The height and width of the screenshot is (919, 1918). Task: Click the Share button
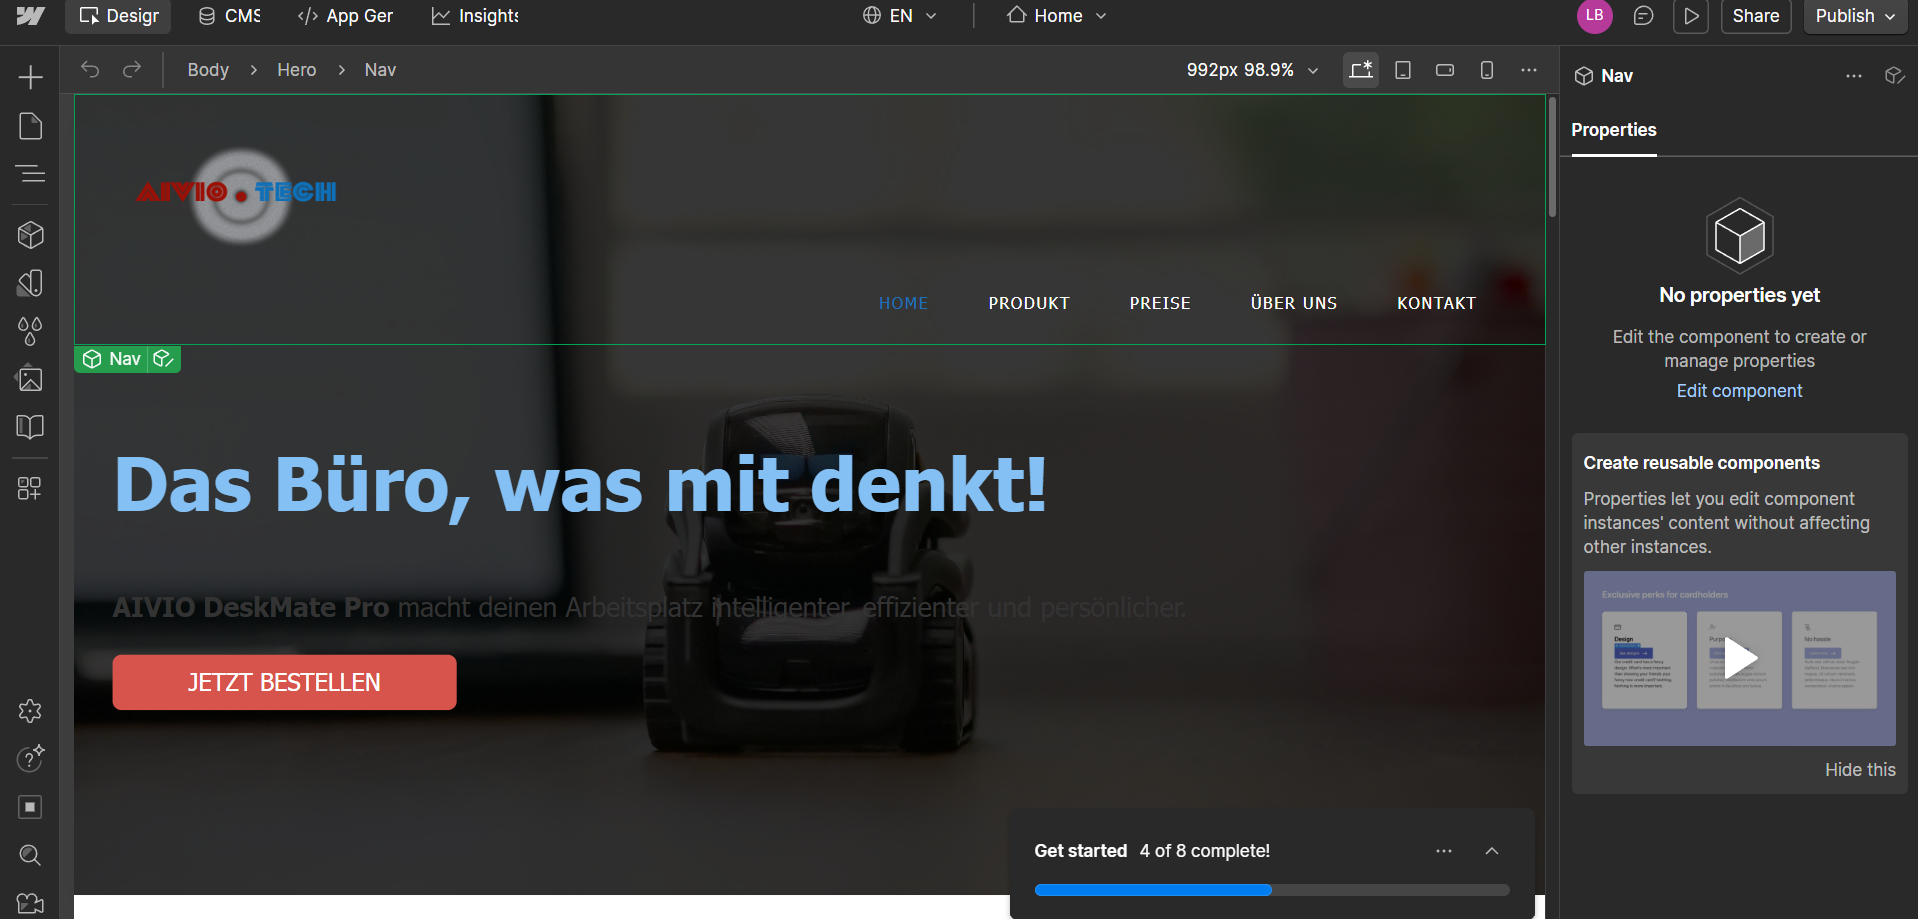coord(1756,16)
